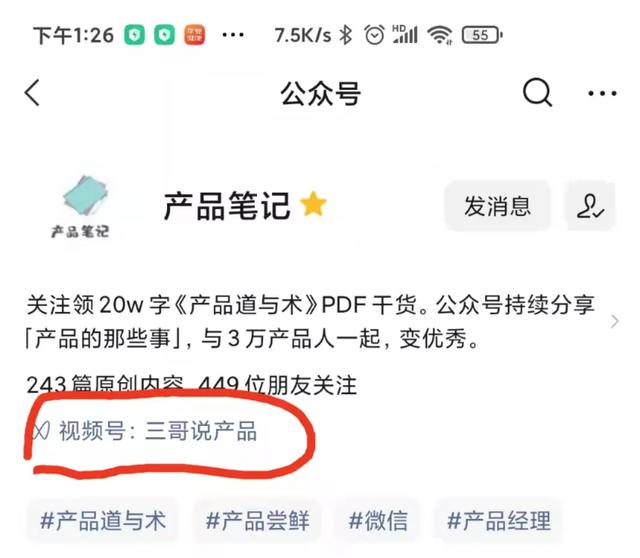Tap the followed-user icon button

point(590,206)
